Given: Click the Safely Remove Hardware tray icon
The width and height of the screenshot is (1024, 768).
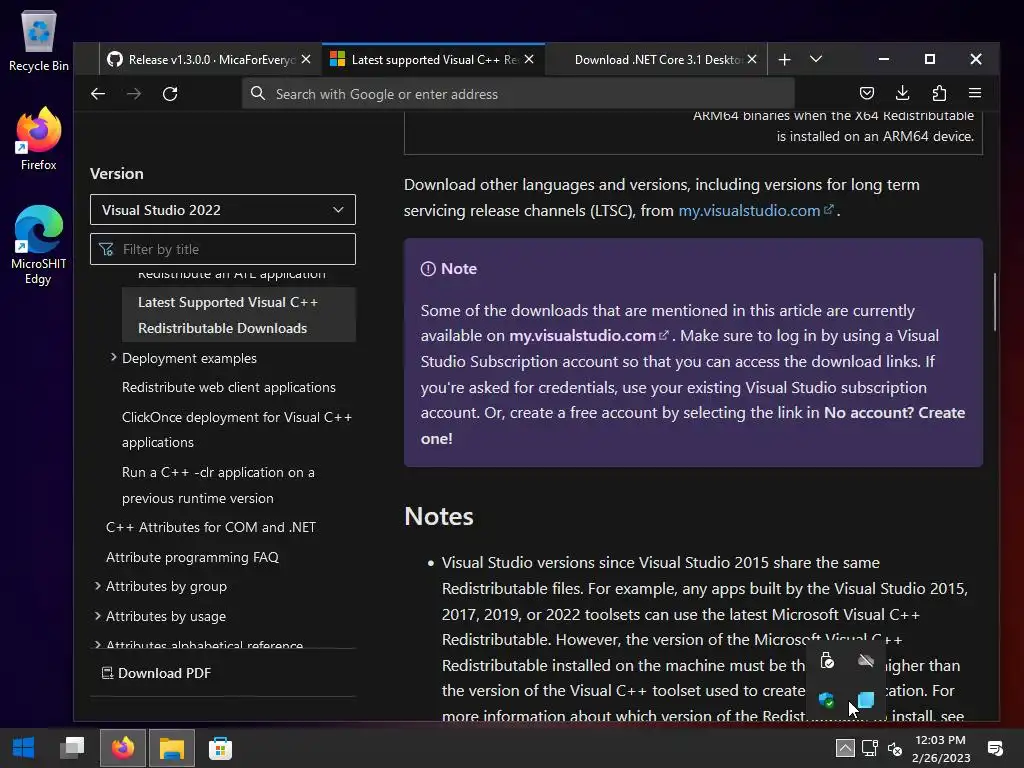Looking at the screenshot, I should (827, 661).
